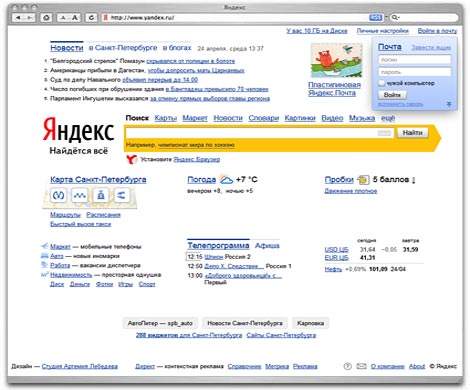Image resolution: width=470 pixels, height=390 pixels.
Task: Click the Нефть oil price link
Action: click(x=333, y=269)
